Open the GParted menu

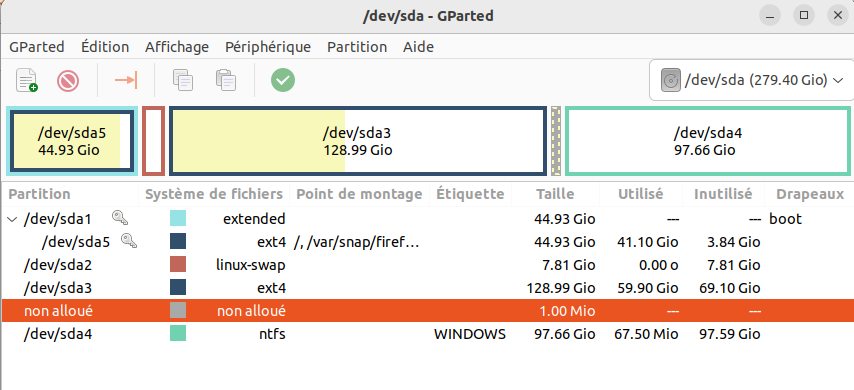coord(36,47)
